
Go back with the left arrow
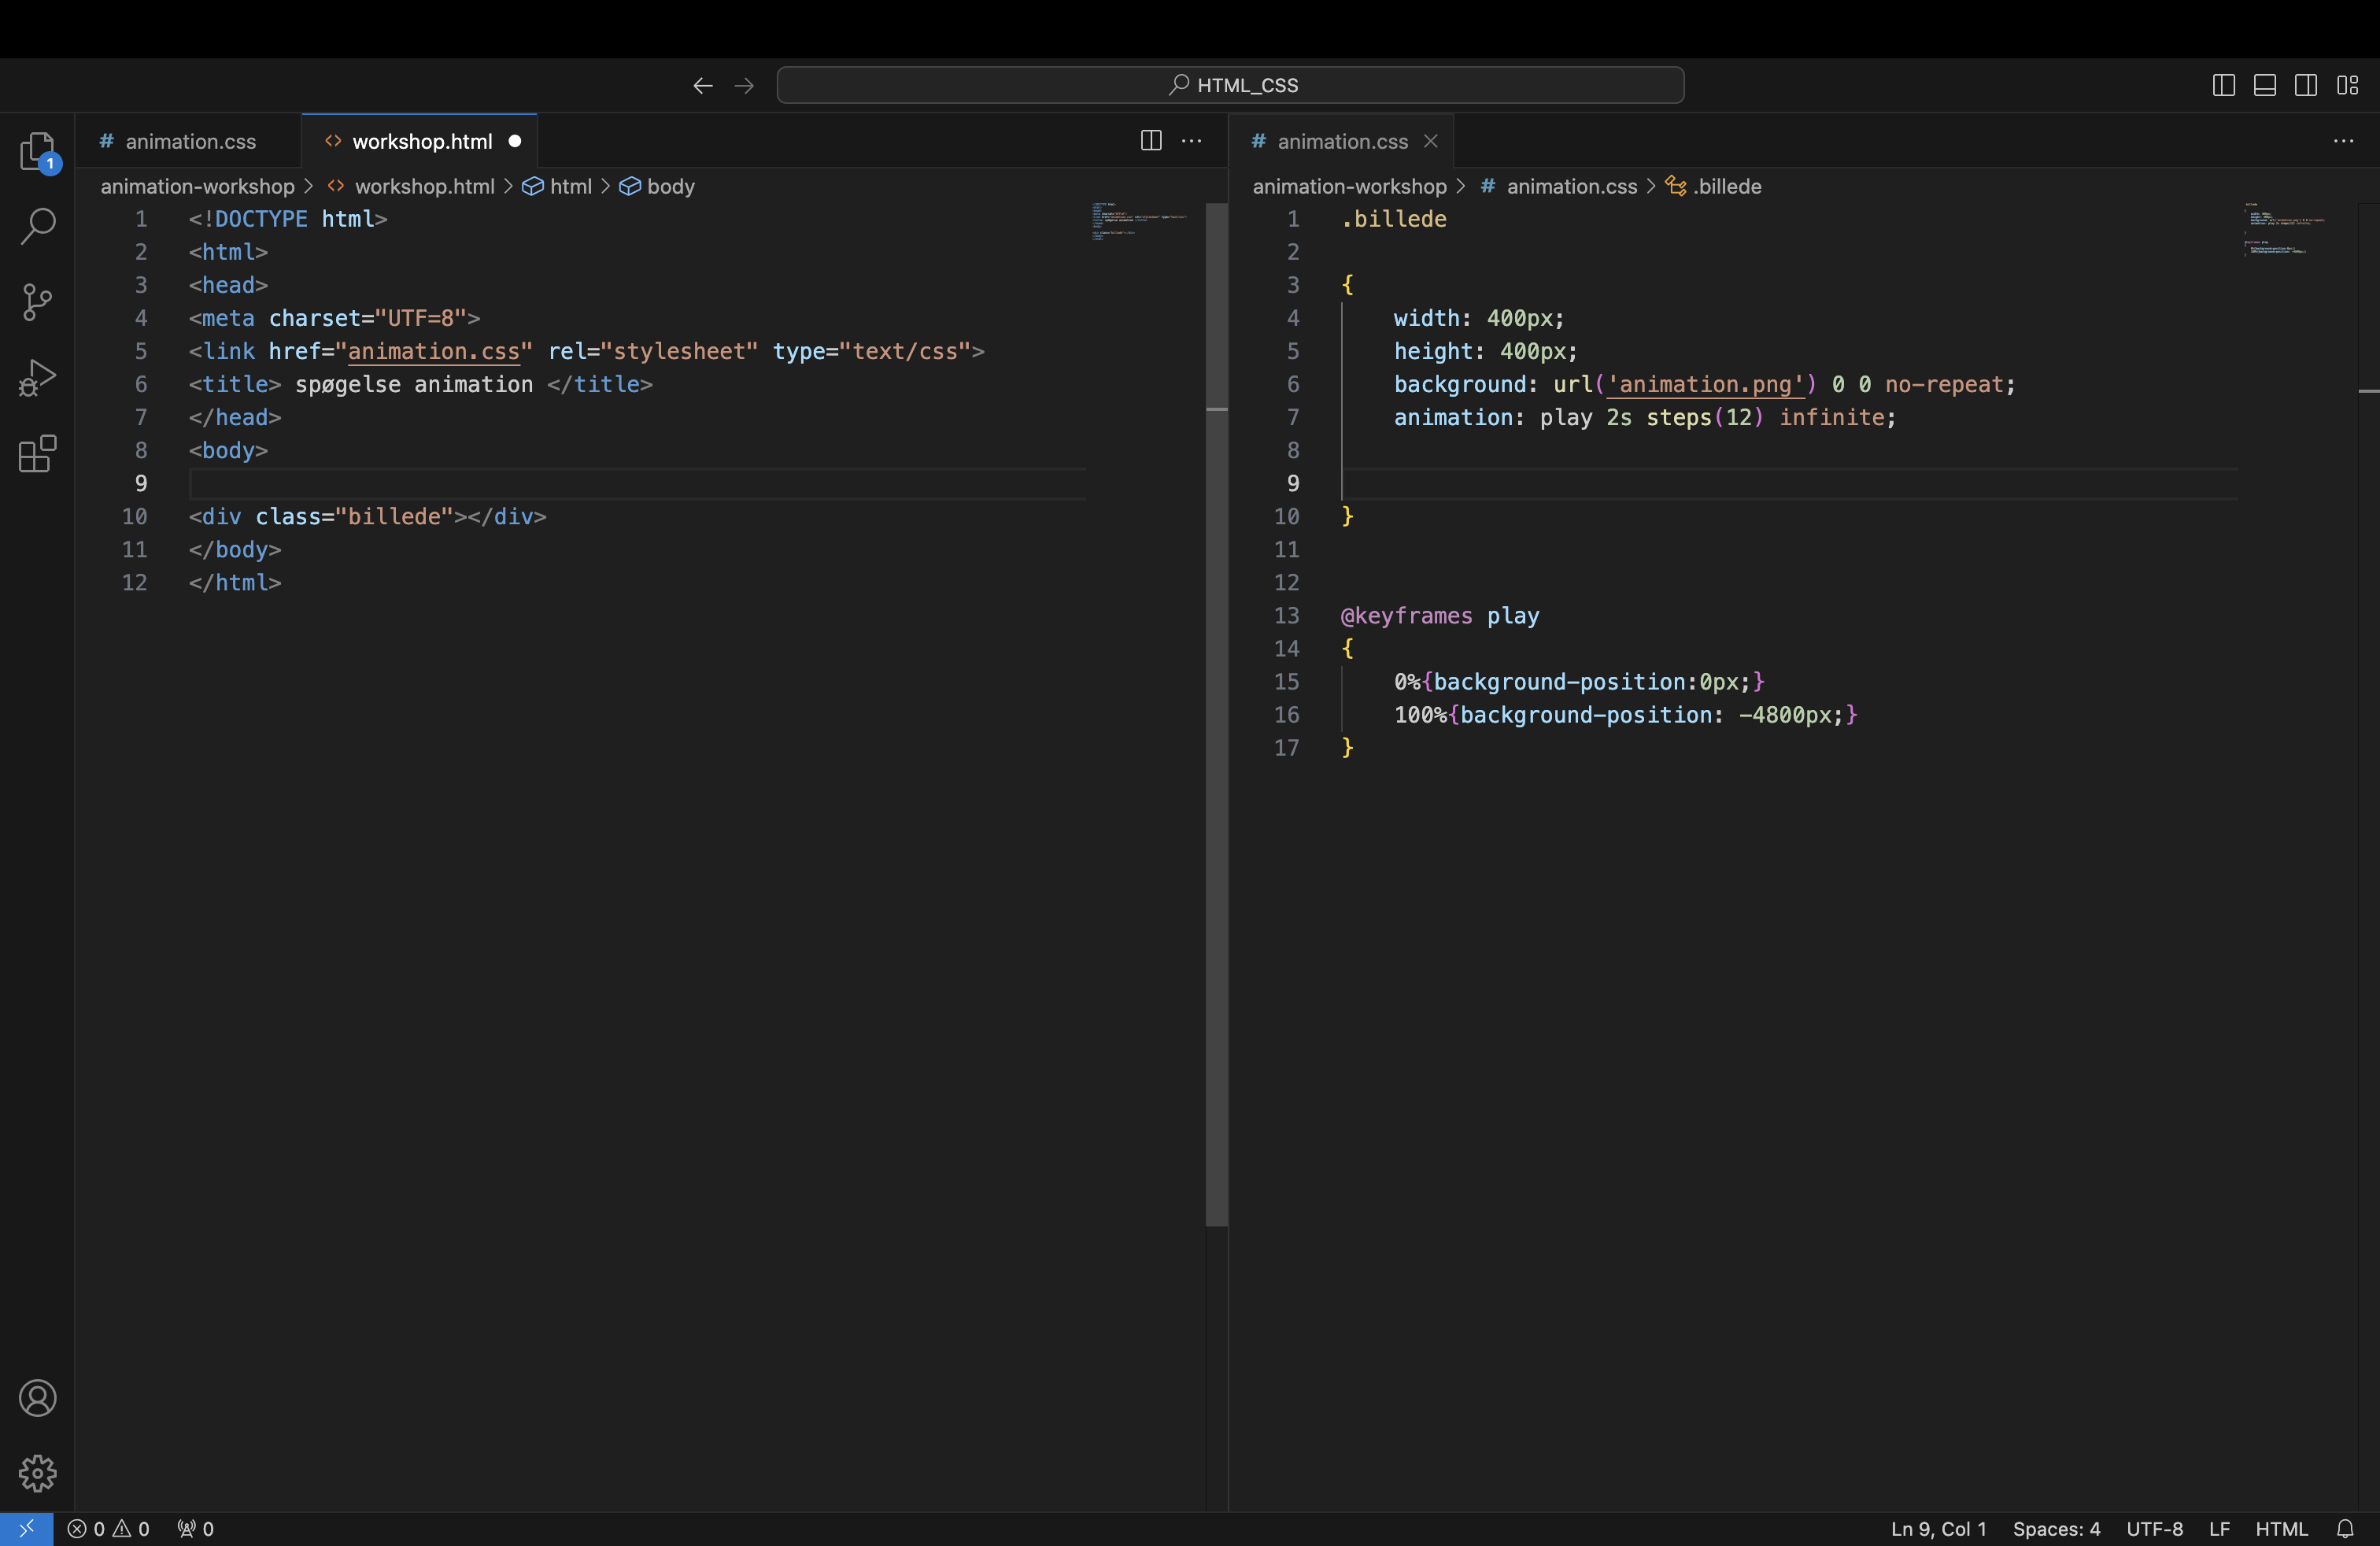703,86
